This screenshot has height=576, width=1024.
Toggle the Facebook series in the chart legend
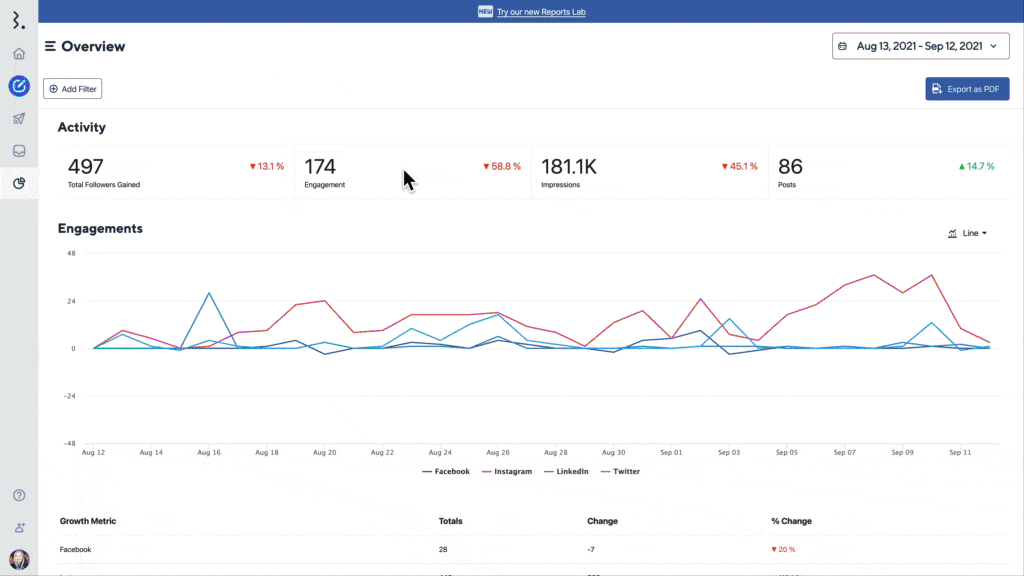pyautogui.click(x=446, y=471)
